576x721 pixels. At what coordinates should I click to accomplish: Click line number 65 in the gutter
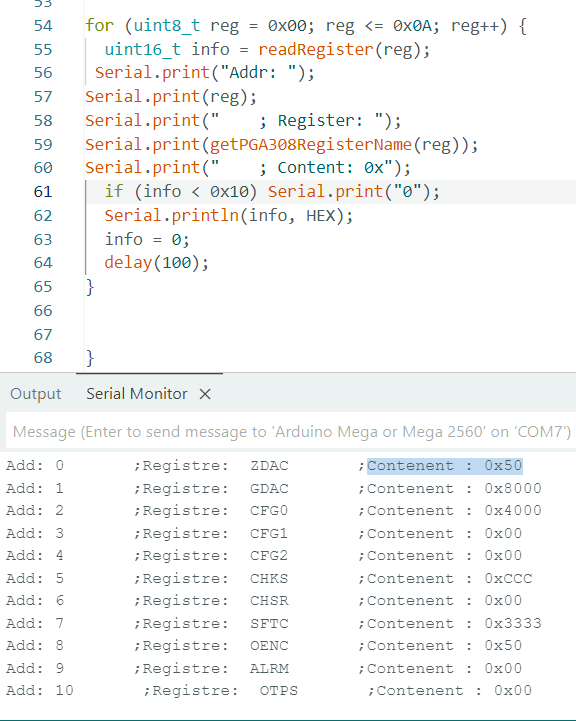point(43,287)
